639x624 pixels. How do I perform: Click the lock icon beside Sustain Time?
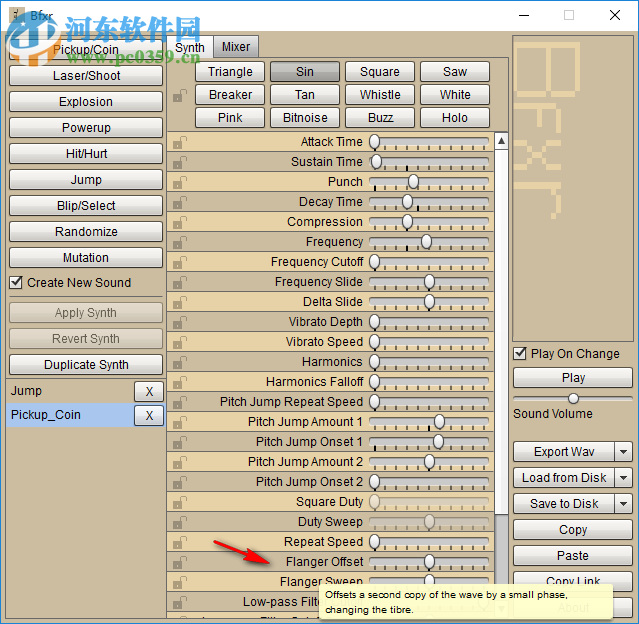coord(180,163)
